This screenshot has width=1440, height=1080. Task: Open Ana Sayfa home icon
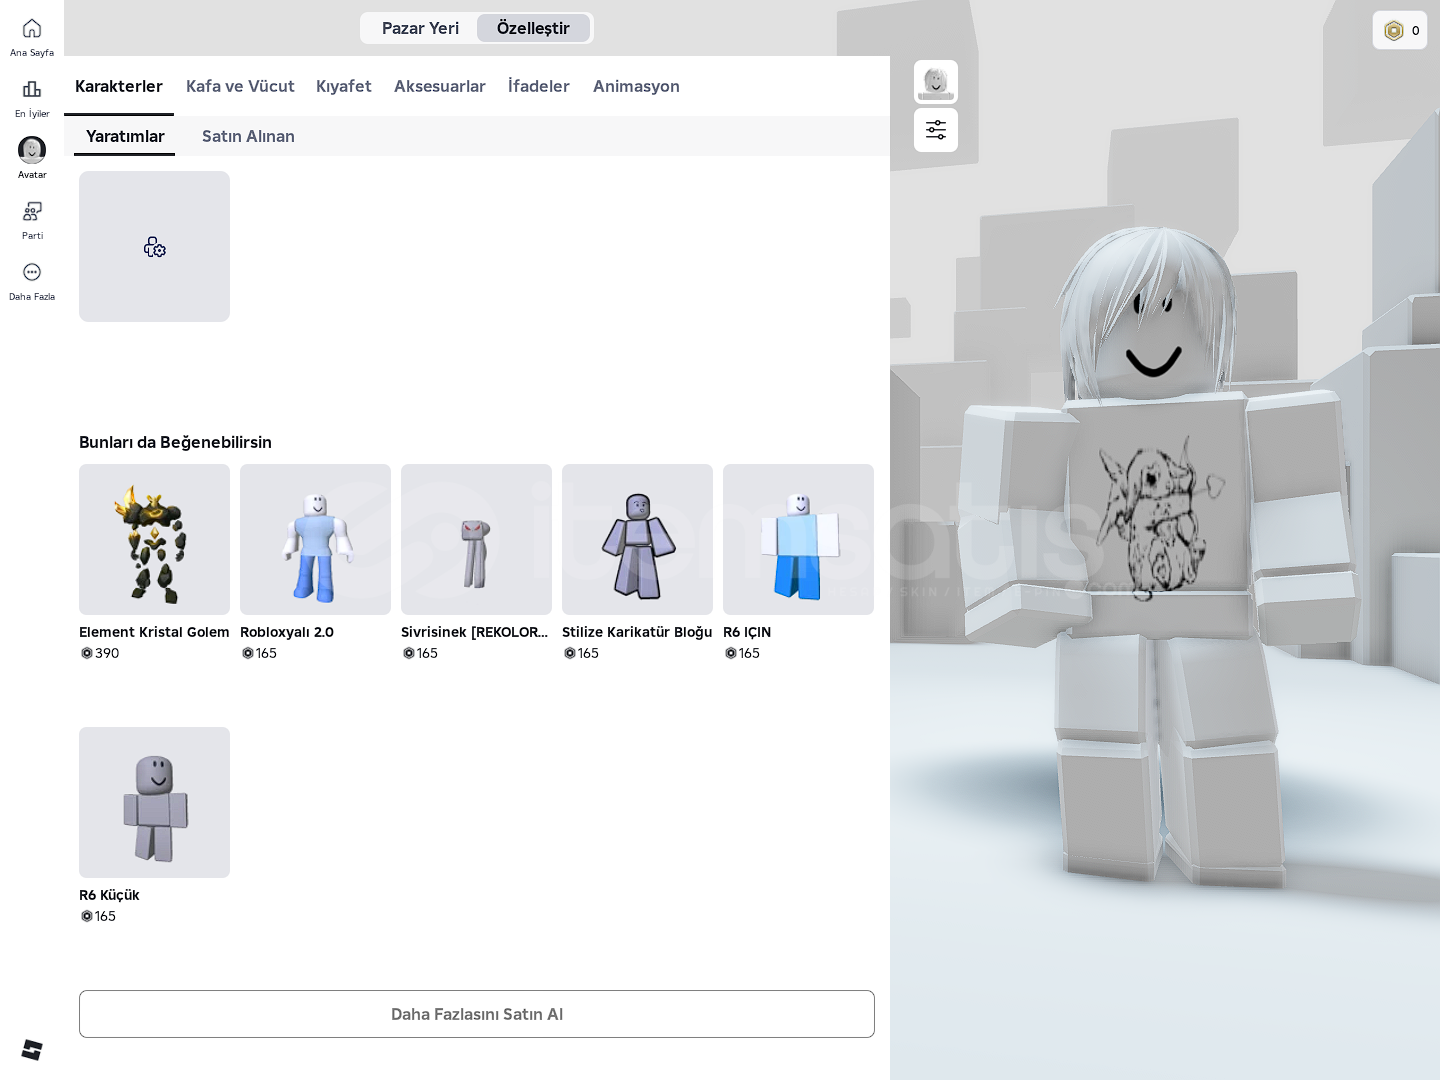pos(32,29)
